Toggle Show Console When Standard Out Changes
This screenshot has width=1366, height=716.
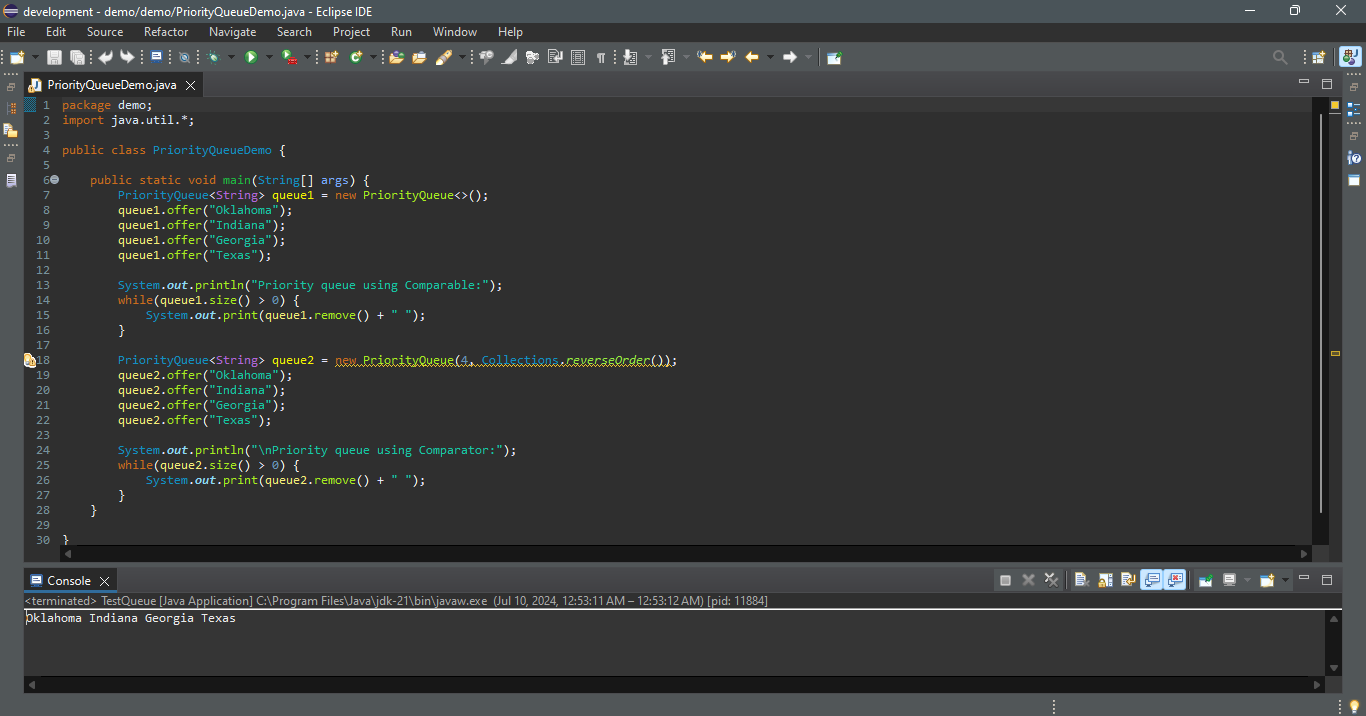[1151, 580]
